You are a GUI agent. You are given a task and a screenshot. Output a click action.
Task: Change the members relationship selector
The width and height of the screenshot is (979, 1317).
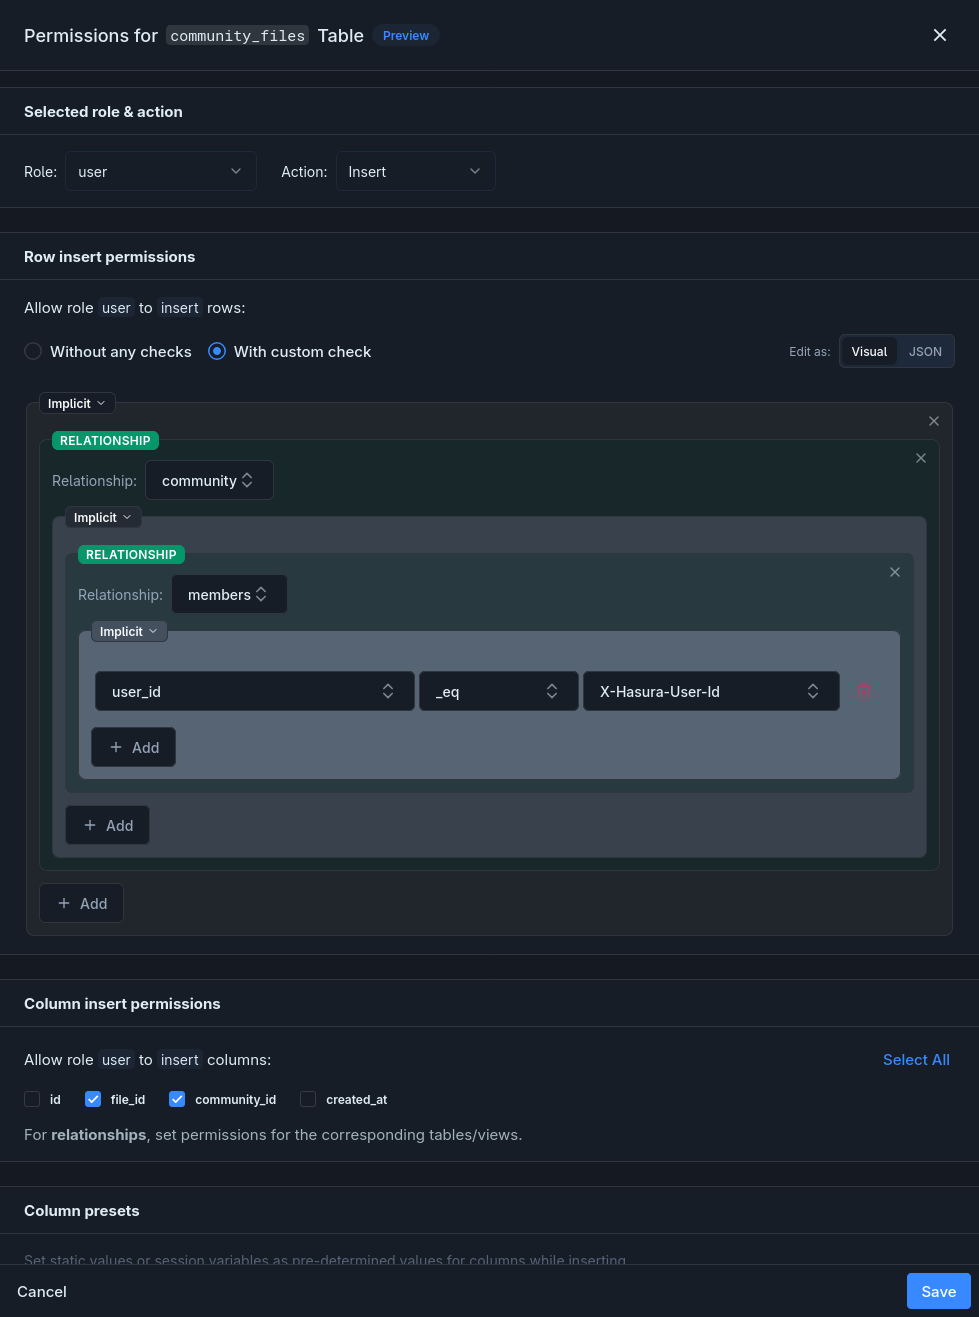[x=229, y=594]
